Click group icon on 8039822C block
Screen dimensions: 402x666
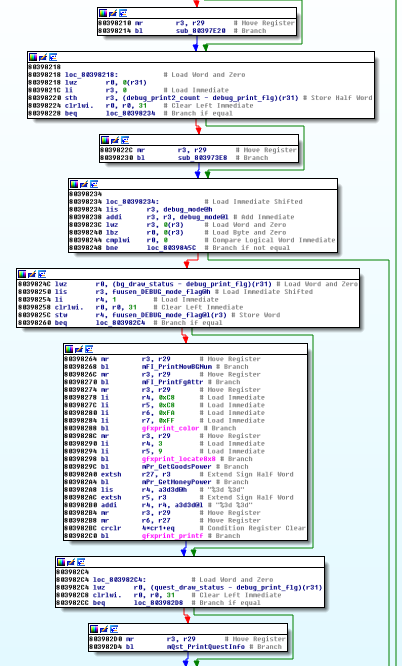tap(125, 140)
